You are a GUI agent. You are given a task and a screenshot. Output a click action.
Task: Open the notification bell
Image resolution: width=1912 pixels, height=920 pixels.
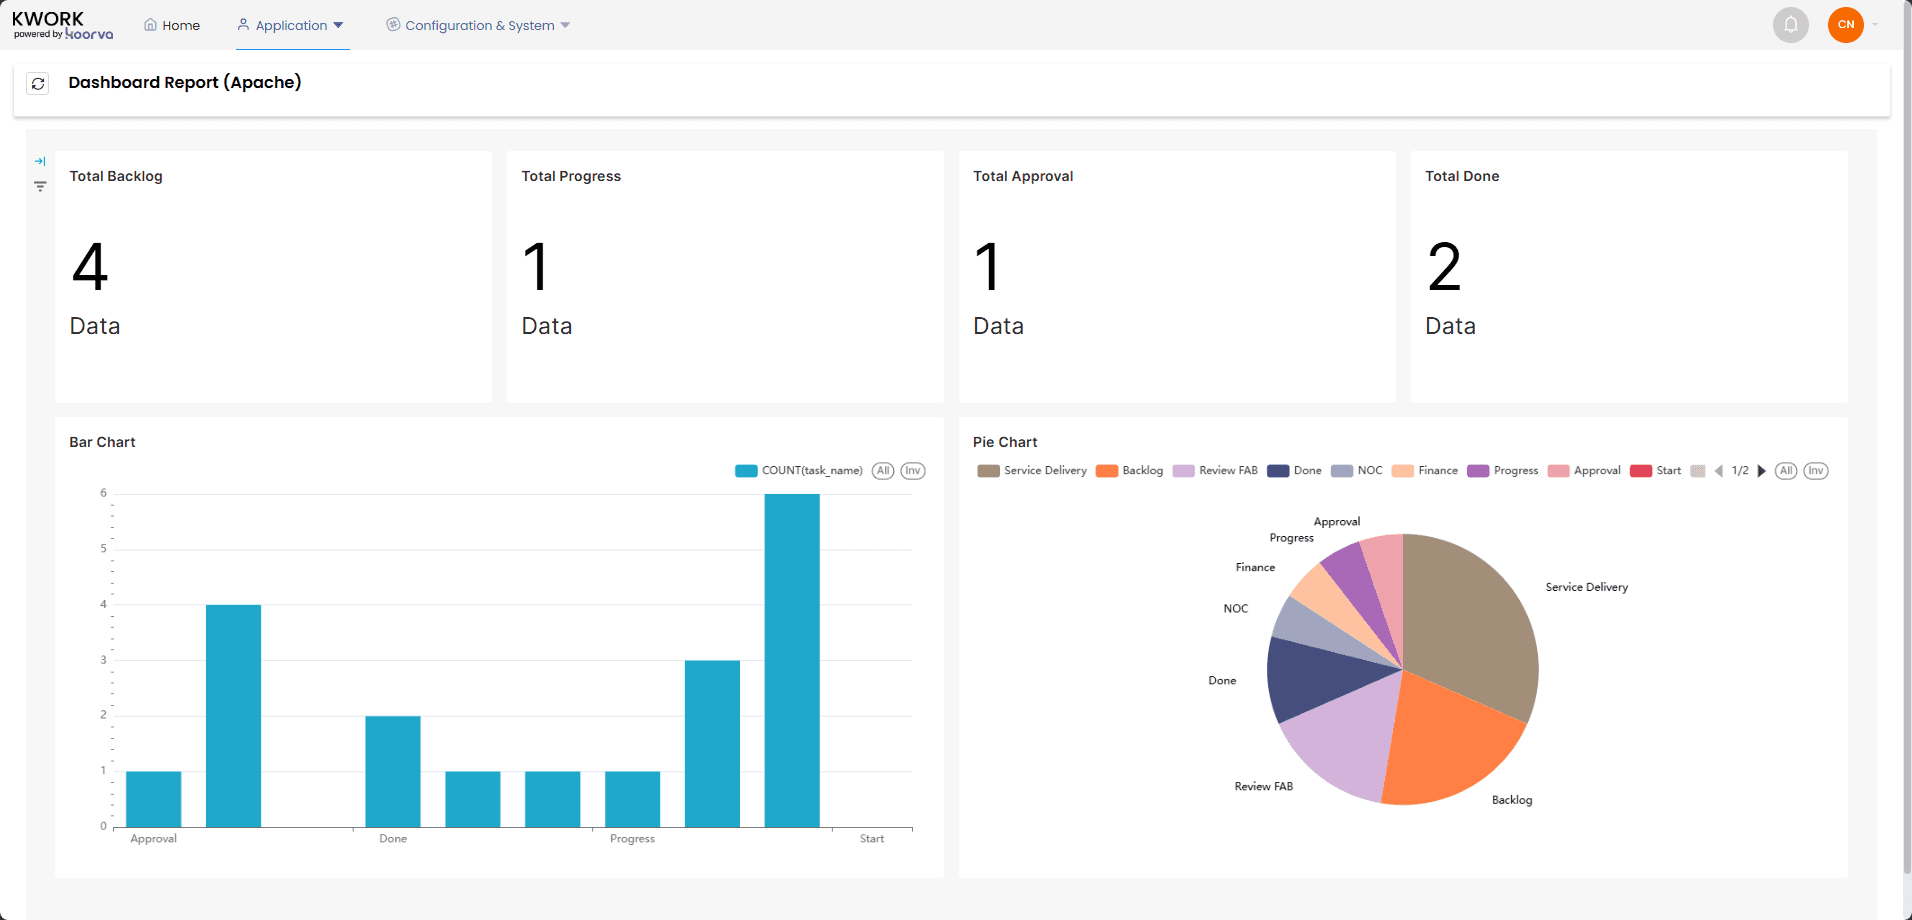(1790, 25)
